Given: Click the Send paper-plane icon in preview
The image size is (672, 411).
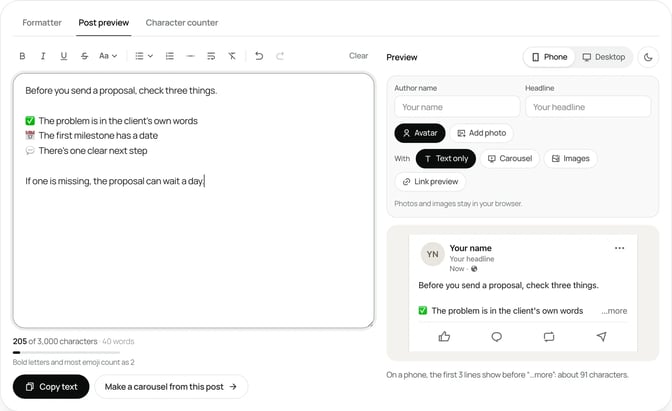Looking at the screenshot, I should 602,337.
